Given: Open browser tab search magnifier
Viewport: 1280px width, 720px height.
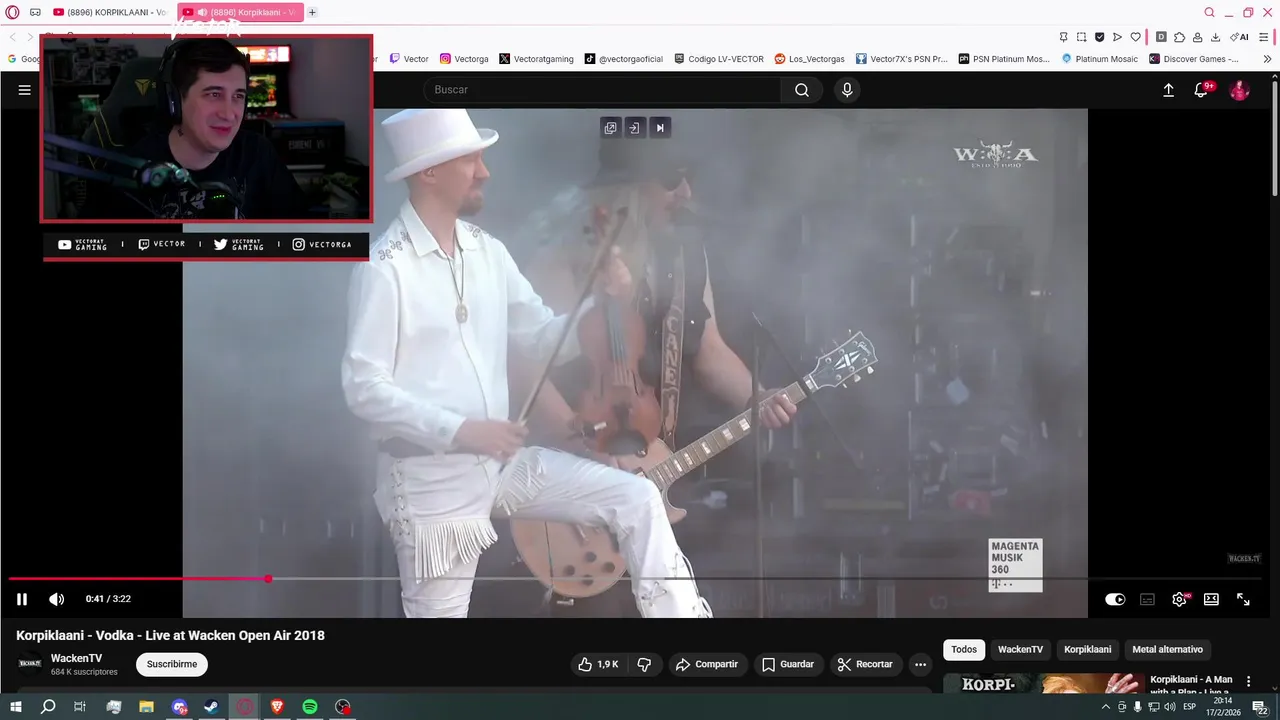Looking at the screenshot, I should coord(1209,12).
